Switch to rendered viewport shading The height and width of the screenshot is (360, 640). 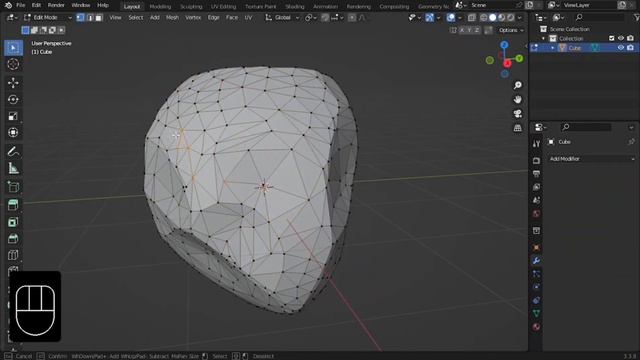pyautogui.click(x=511, y=18)
